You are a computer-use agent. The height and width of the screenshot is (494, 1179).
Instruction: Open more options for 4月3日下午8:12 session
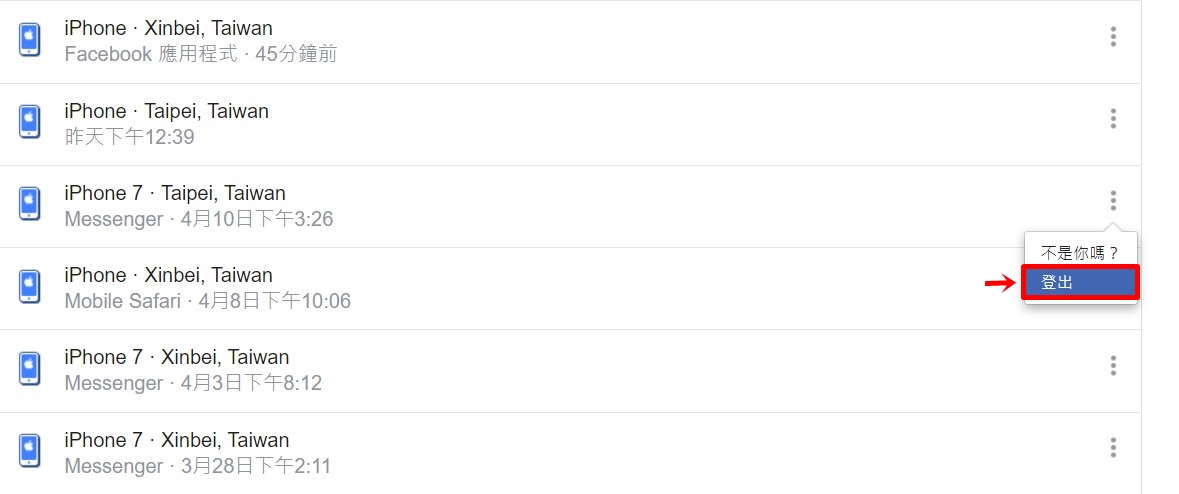[x=1113, y=366]
